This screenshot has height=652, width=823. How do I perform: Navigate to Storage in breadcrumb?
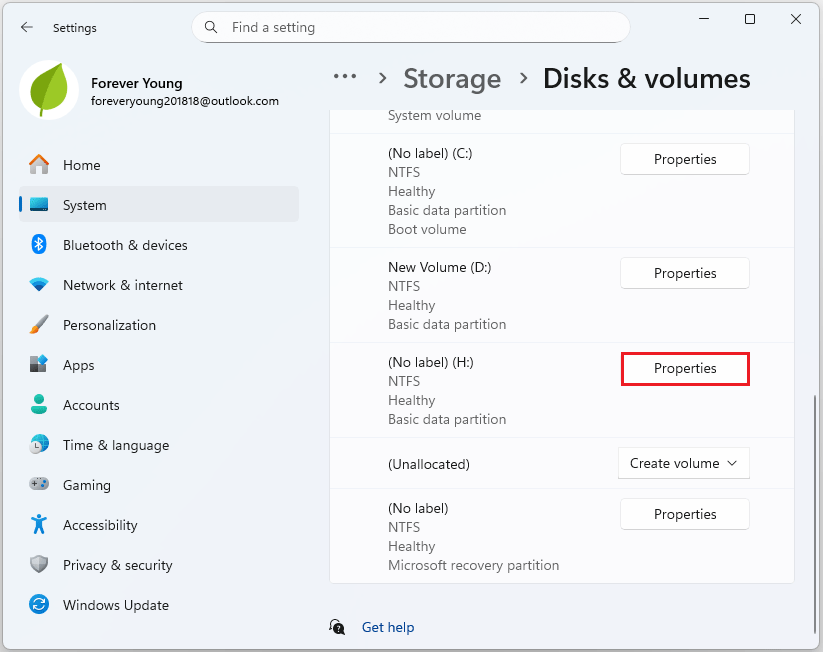pyautogui.click(x=452, y=78)
